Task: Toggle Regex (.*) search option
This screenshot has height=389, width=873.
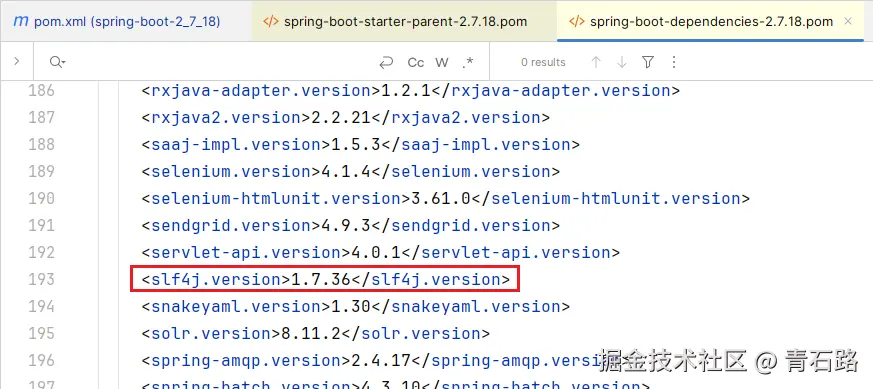Action: [468, 62]
